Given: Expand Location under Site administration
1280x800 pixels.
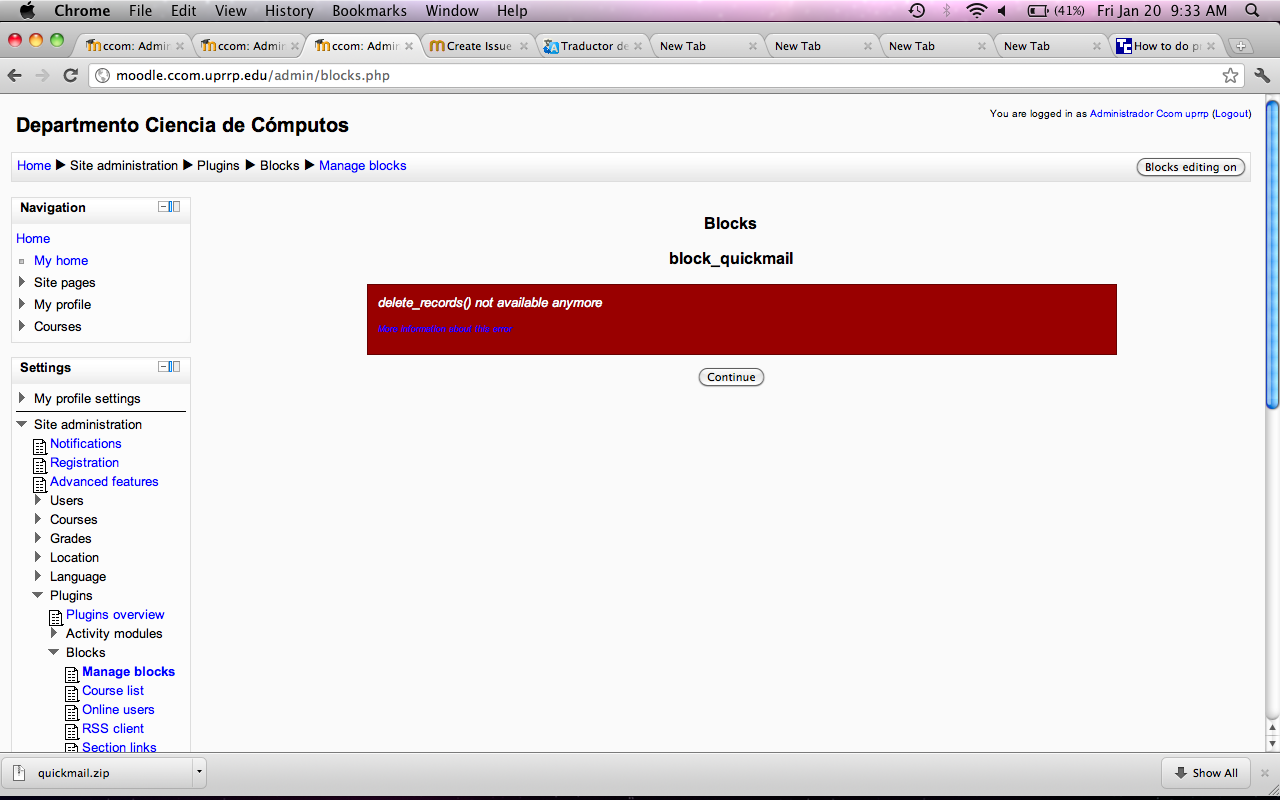Looking at the screenshot, I should [39, 557].
